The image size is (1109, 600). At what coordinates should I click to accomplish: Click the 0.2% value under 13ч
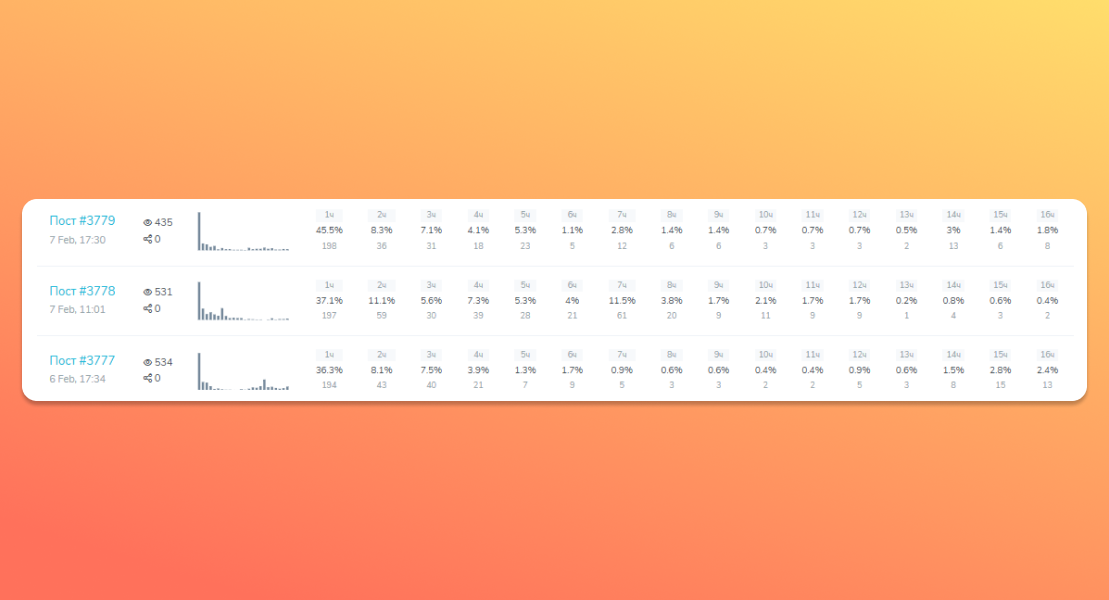click(x=906, y=301)
